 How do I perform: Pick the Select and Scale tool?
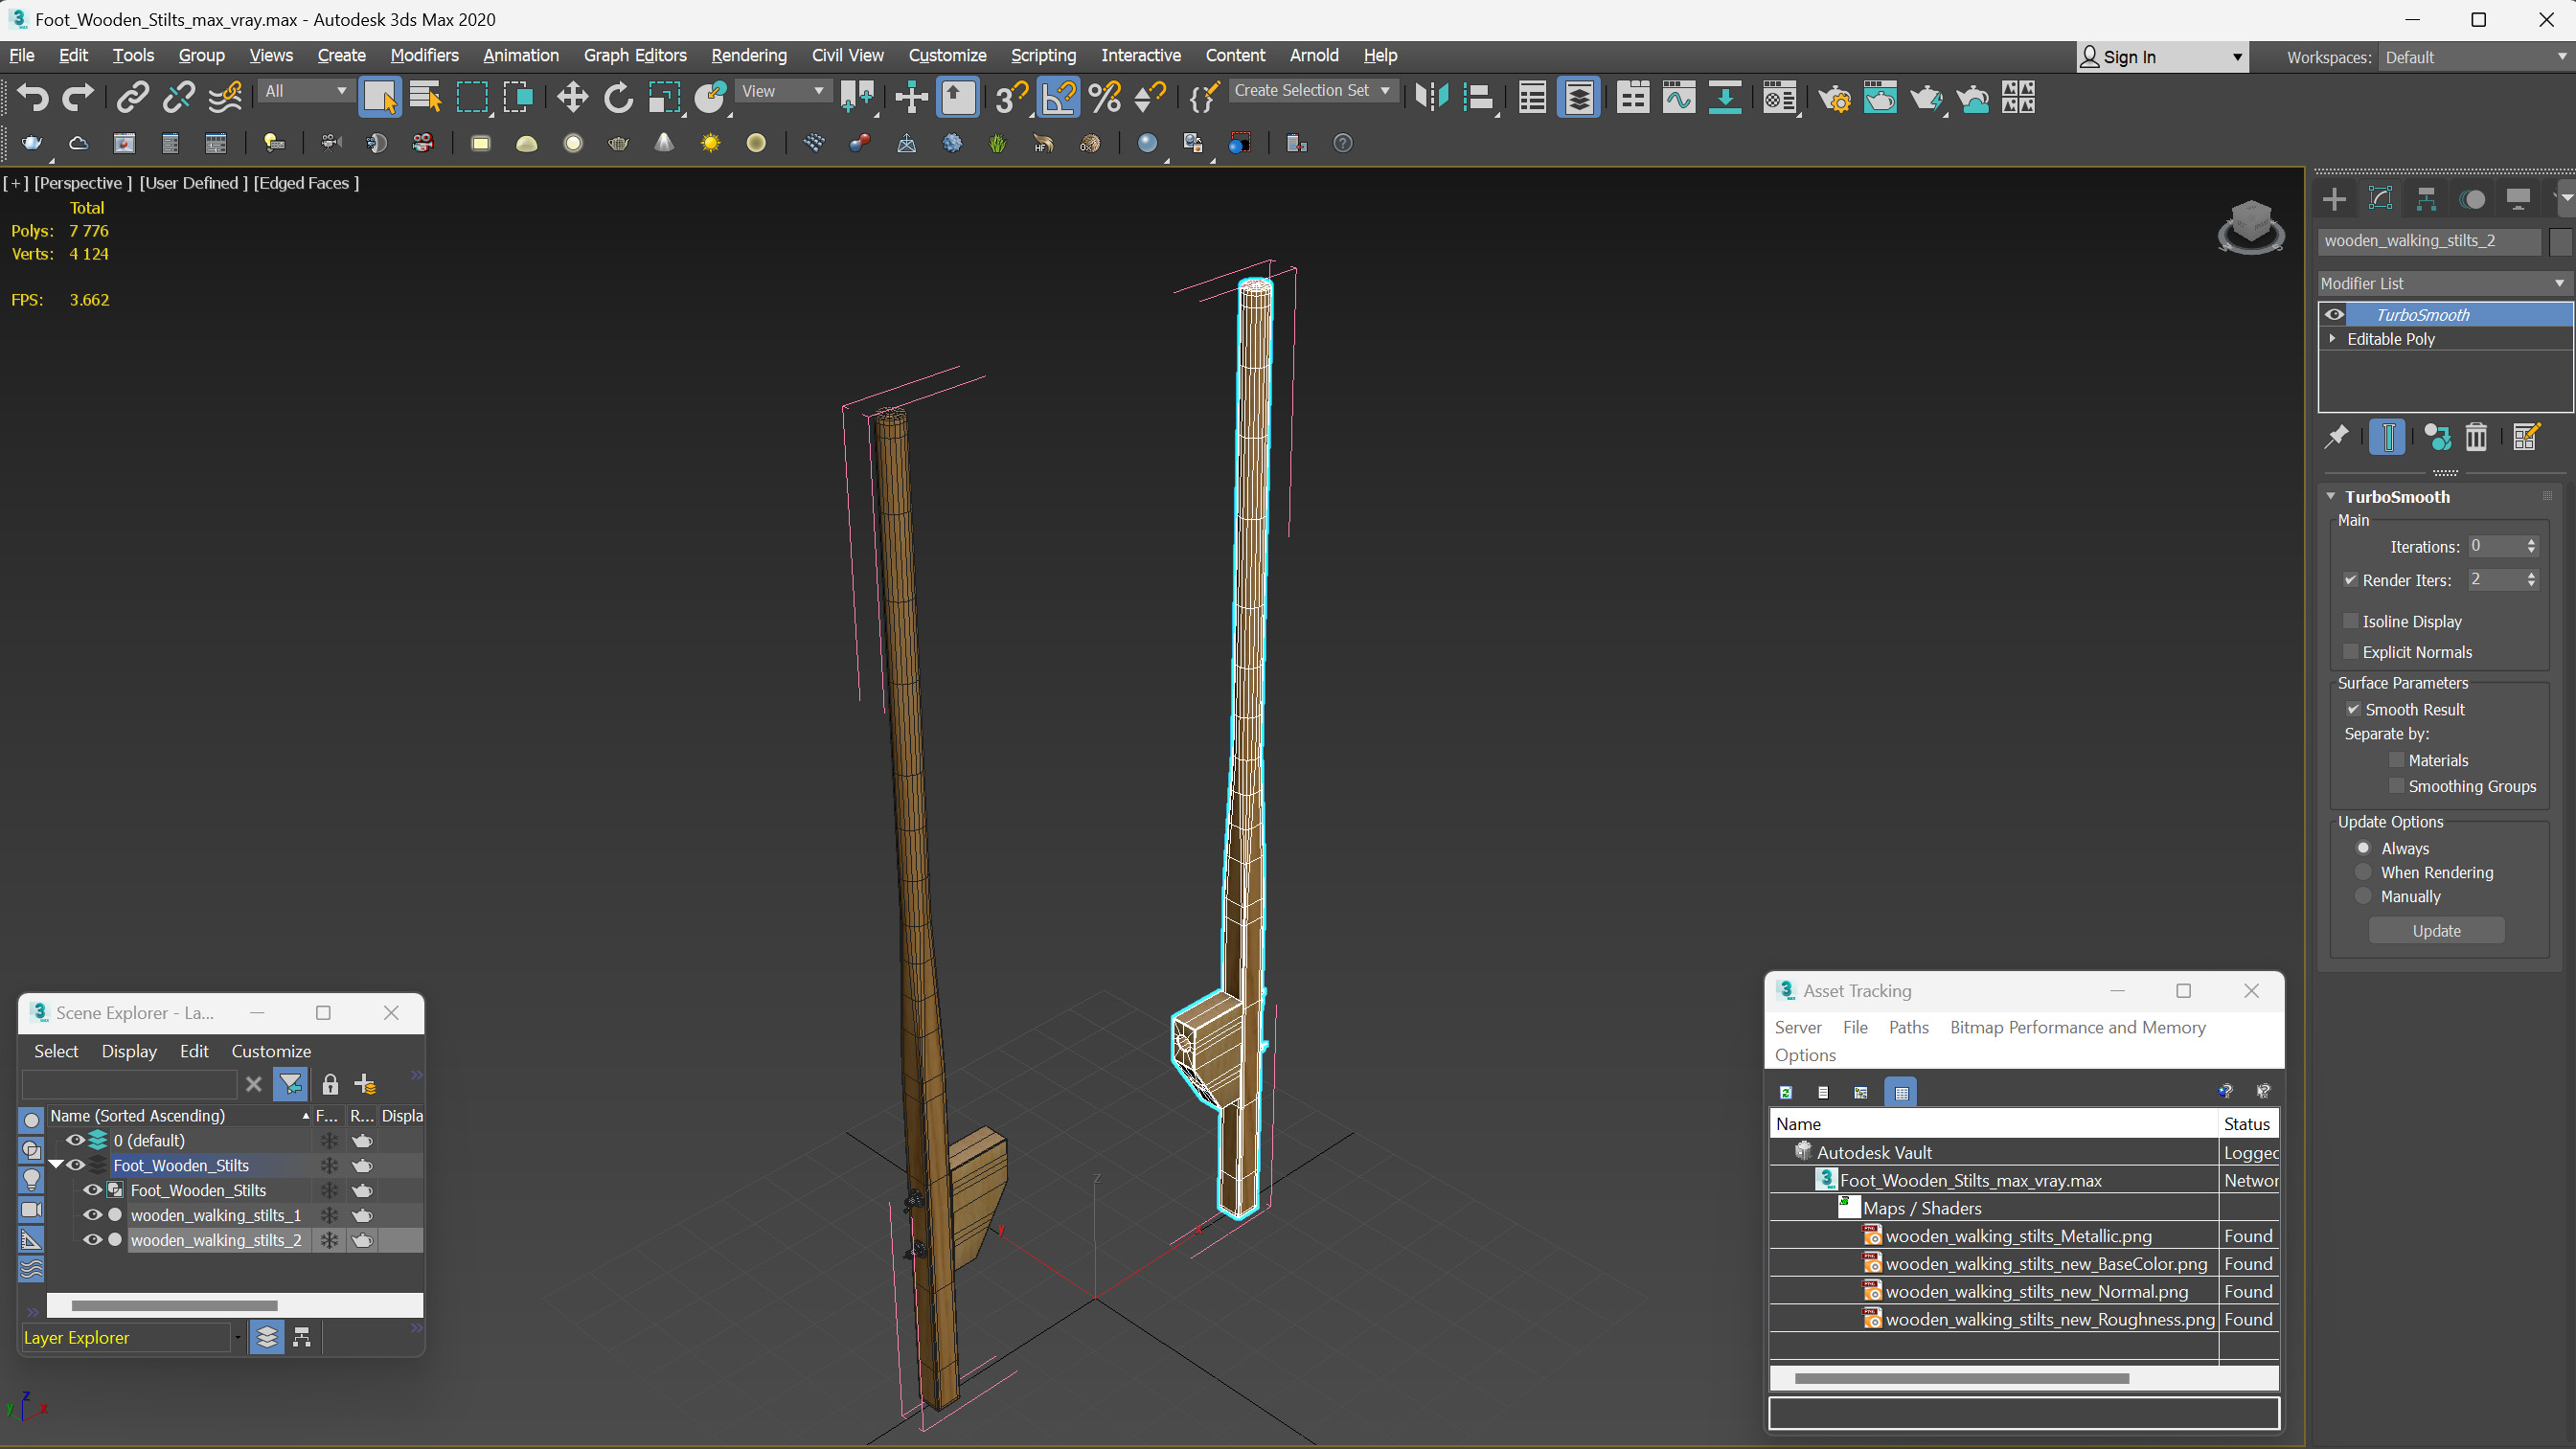coord(663,97)
